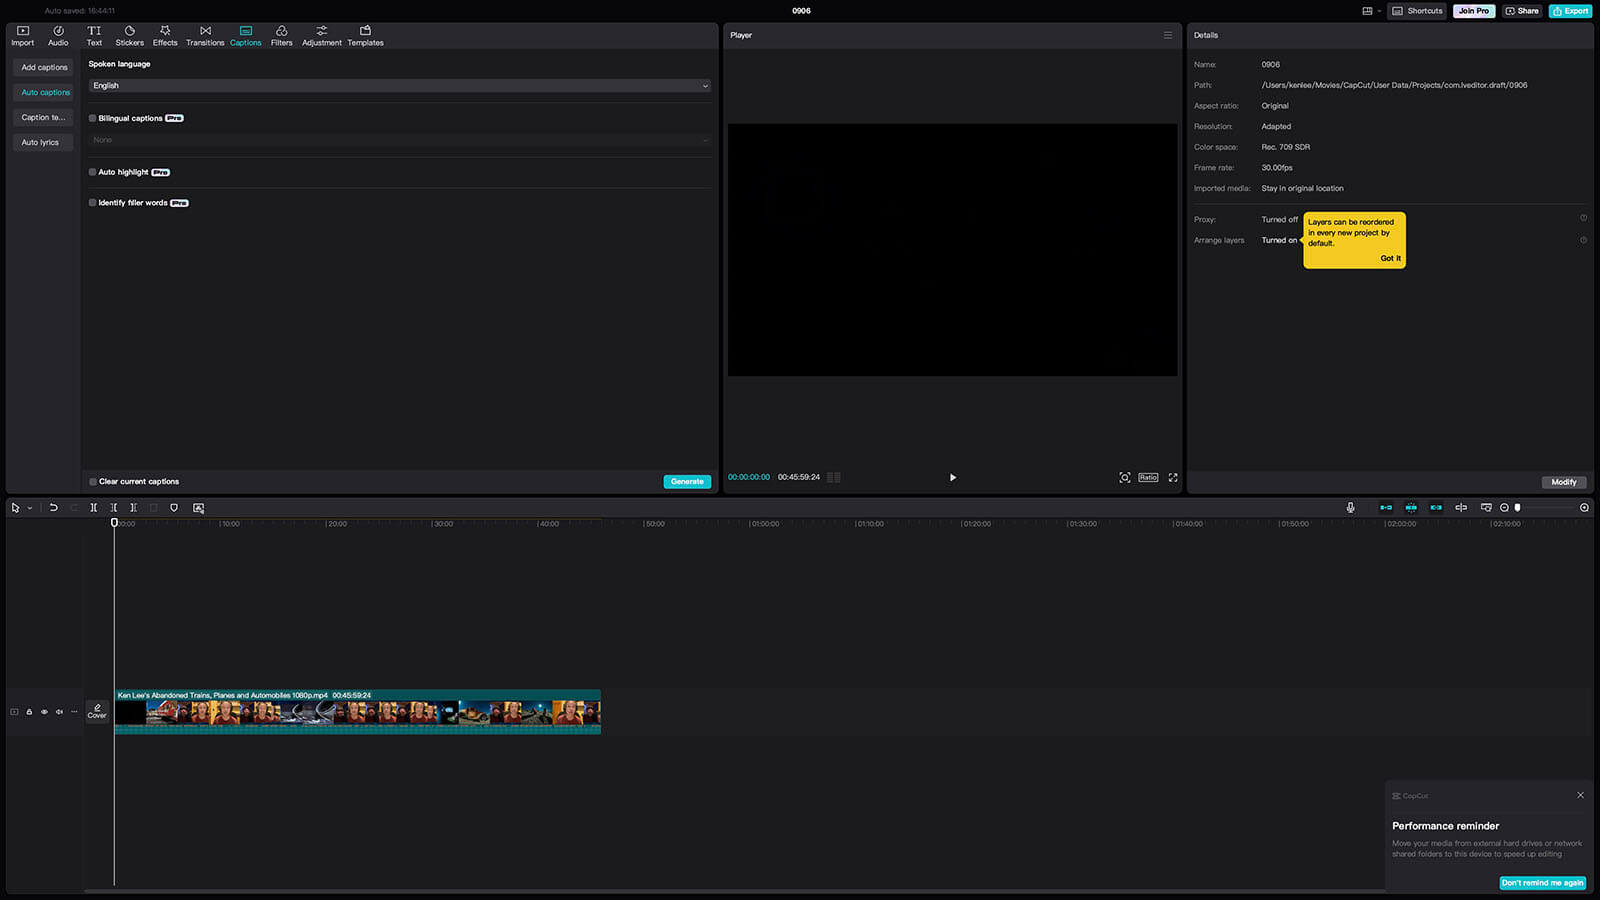Open the Stickers panel
The width and height of the screenshot is (1600, 900).
point(129,36)
